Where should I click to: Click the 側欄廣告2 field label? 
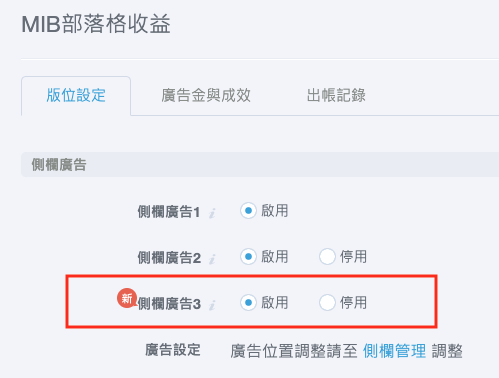(x=169, y=258)
